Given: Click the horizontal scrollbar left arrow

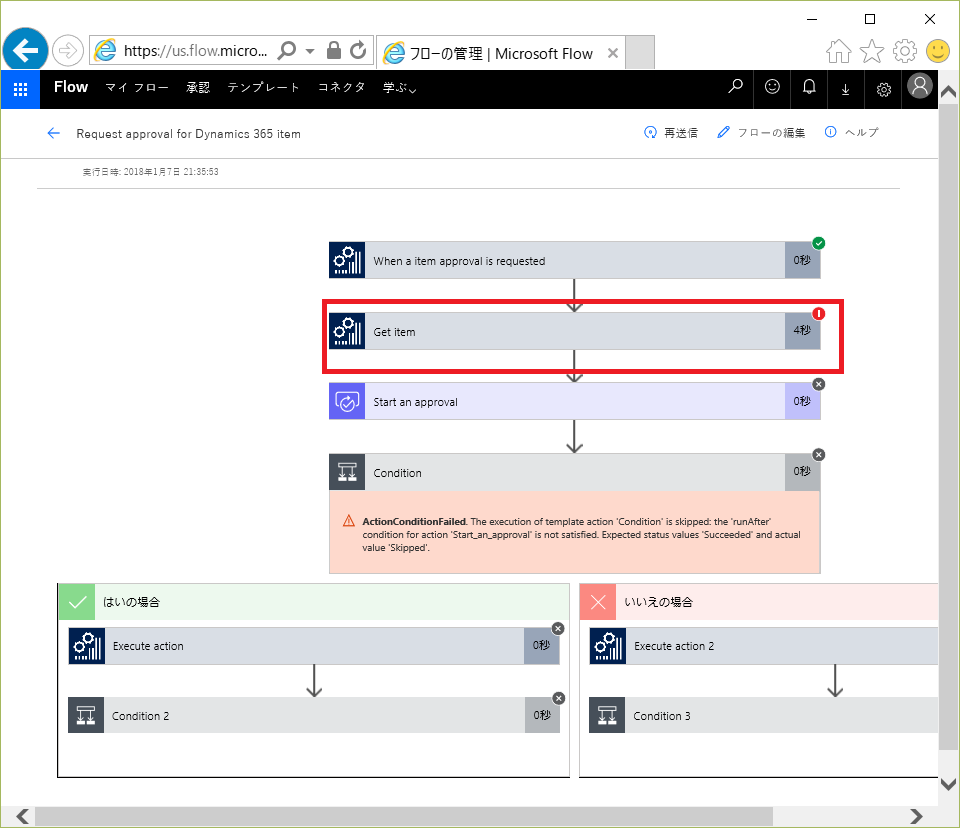Looking at the screenshot, I should 23,816.
